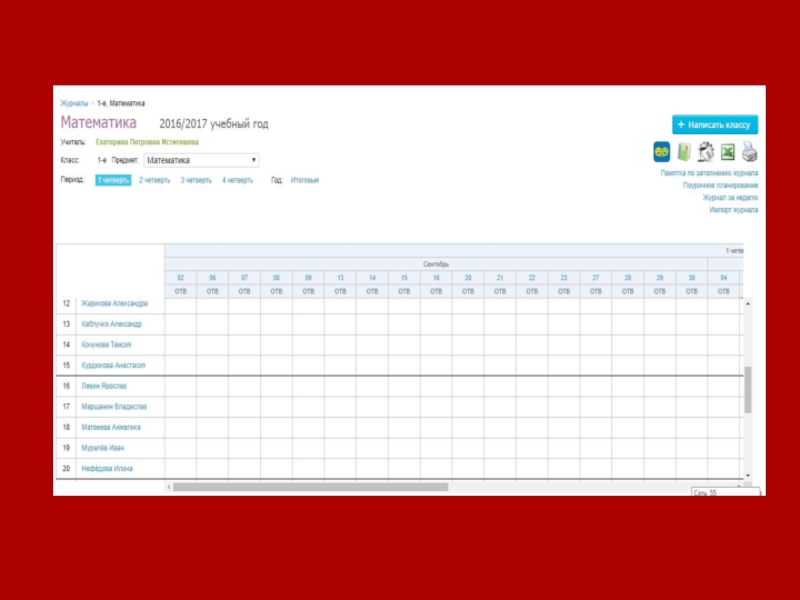Click the 'Математика' page heading

point(98,122)
